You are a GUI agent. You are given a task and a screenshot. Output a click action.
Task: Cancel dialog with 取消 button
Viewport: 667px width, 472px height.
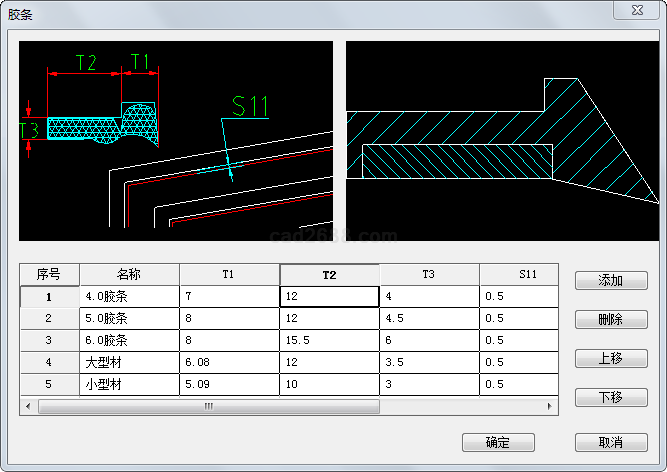click(611, 442)
